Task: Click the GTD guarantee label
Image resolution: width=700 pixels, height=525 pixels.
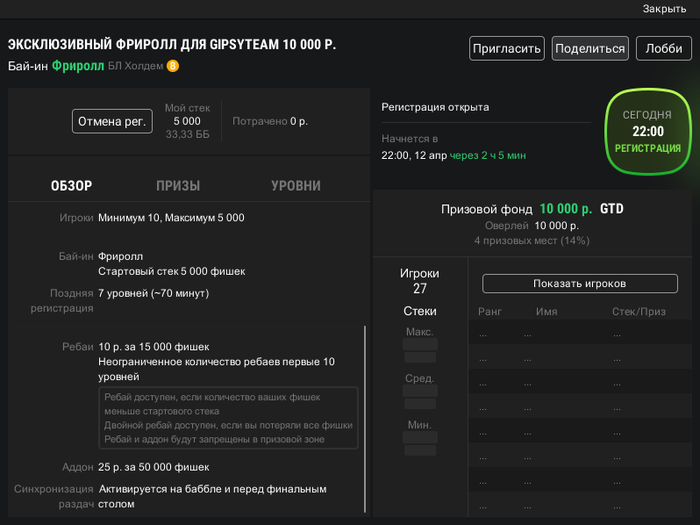Action: click(612, 209)
